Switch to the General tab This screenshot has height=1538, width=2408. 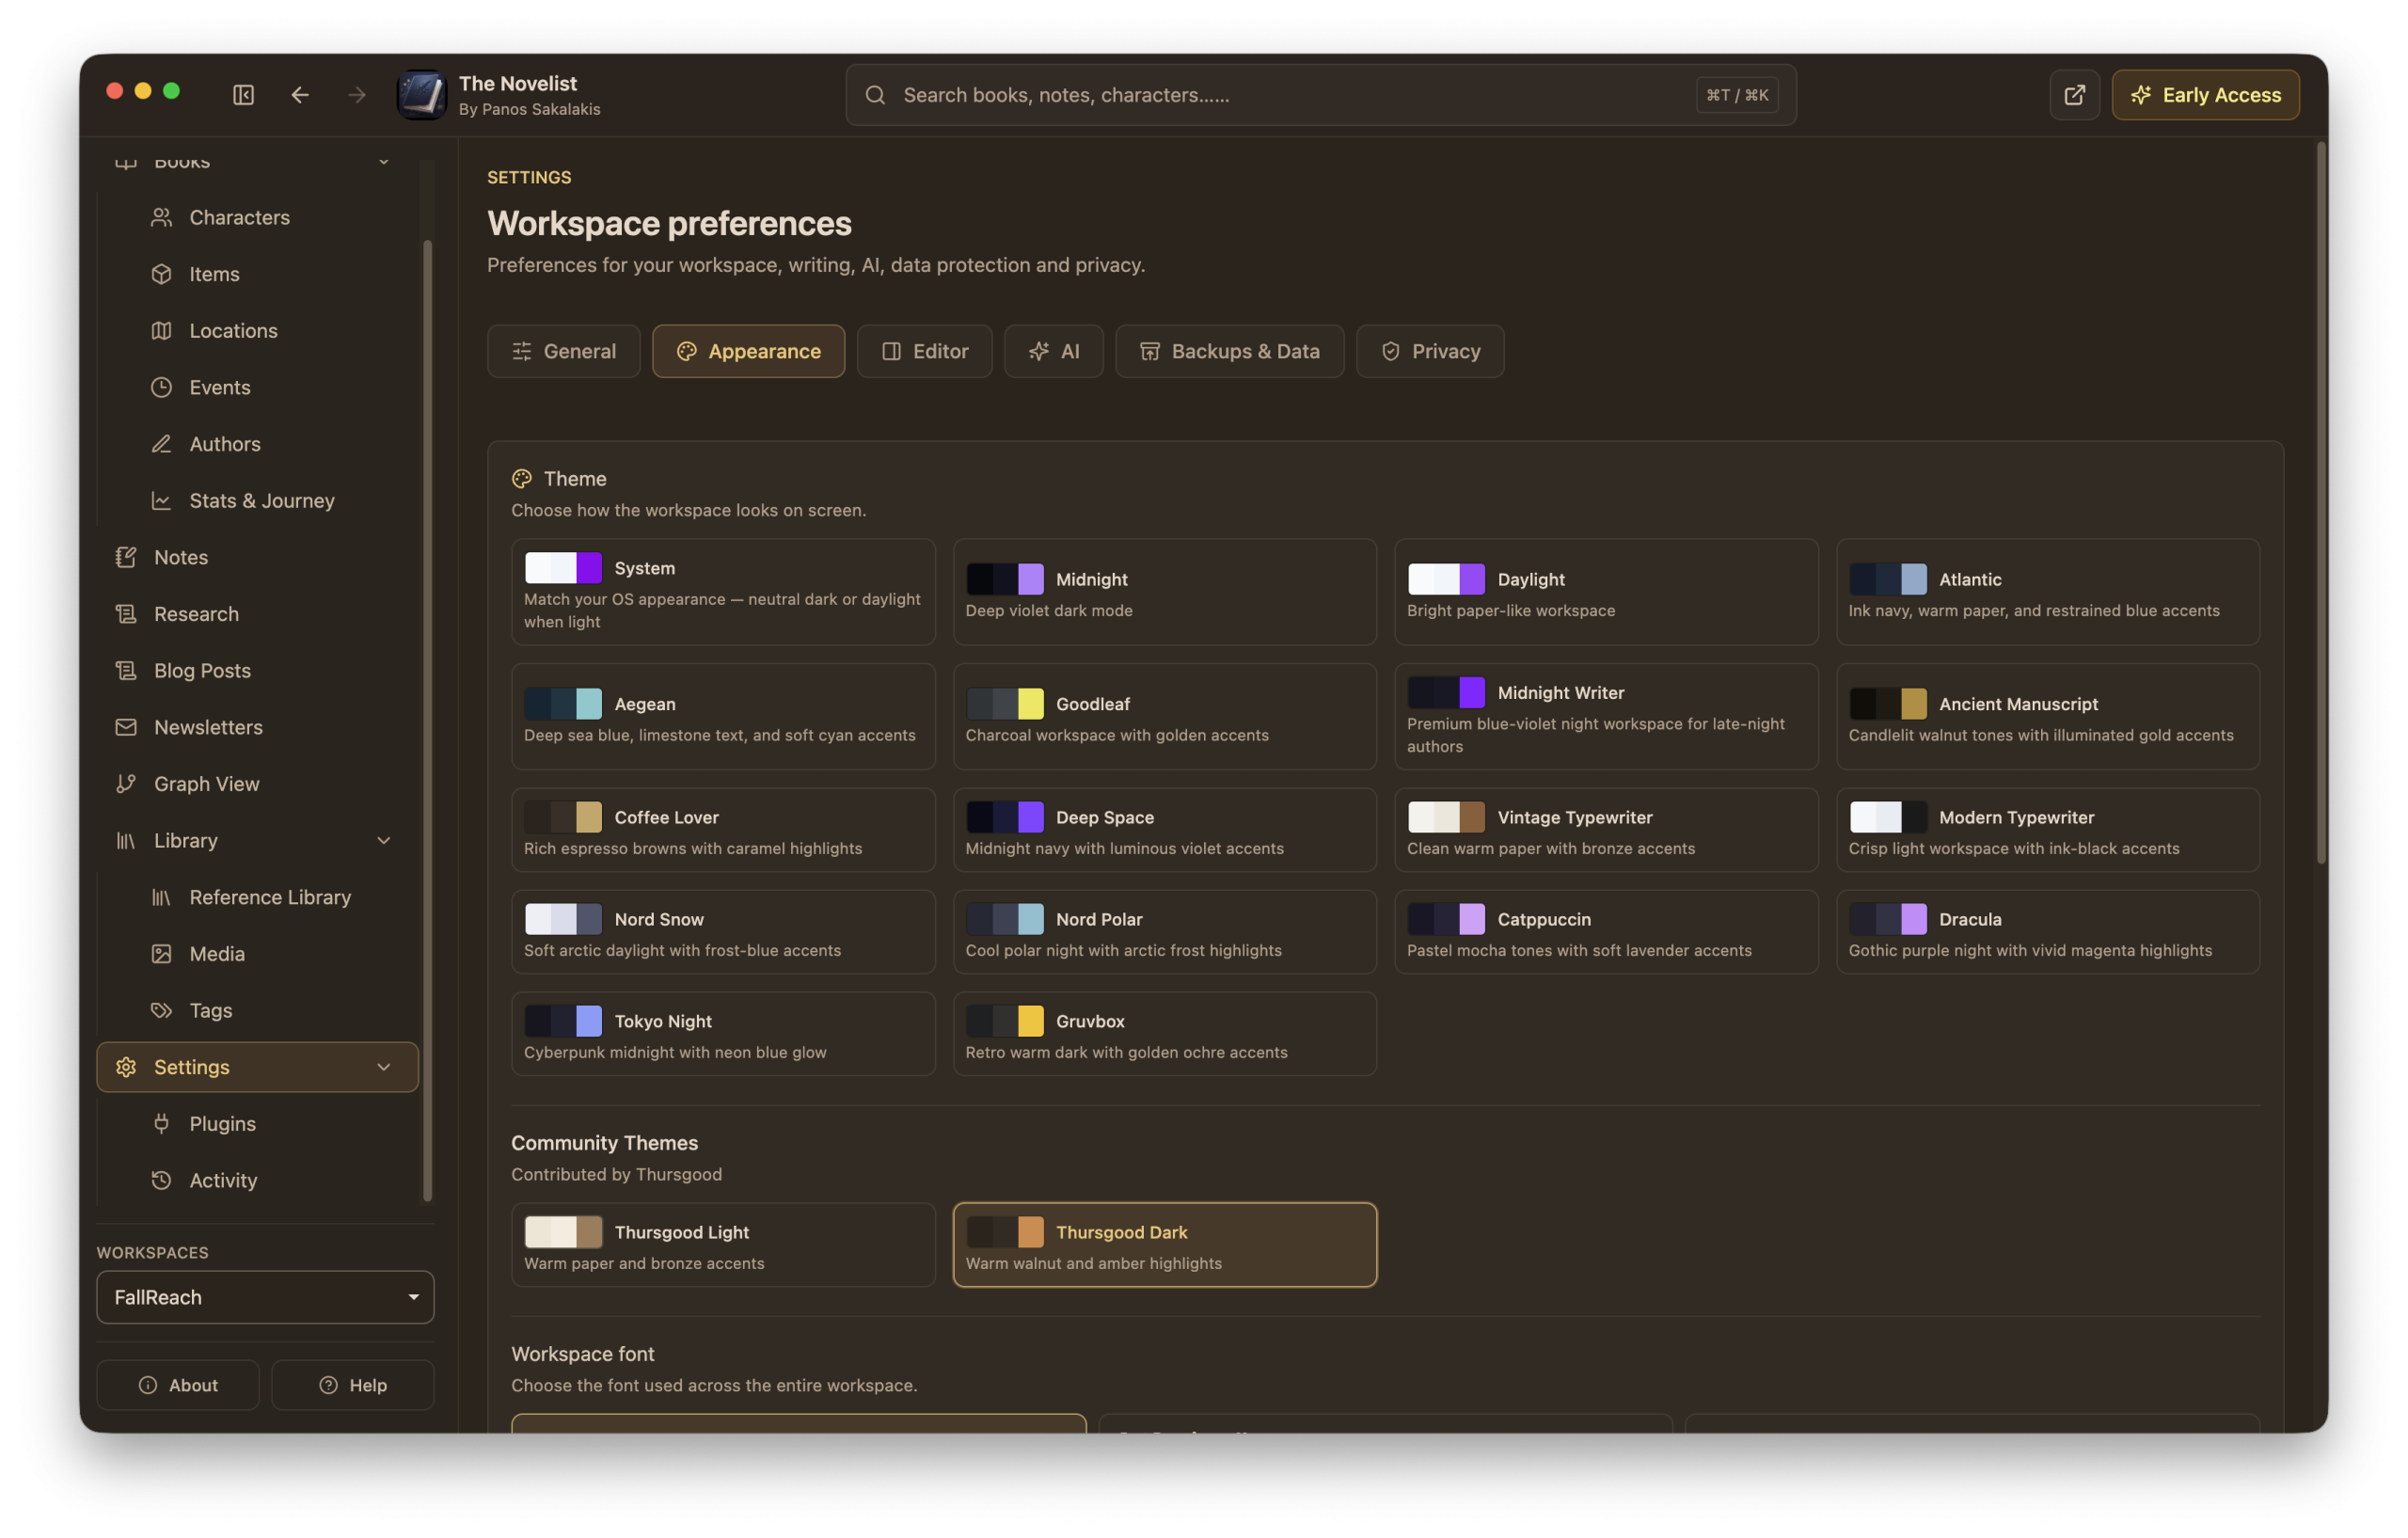(564, 351)
